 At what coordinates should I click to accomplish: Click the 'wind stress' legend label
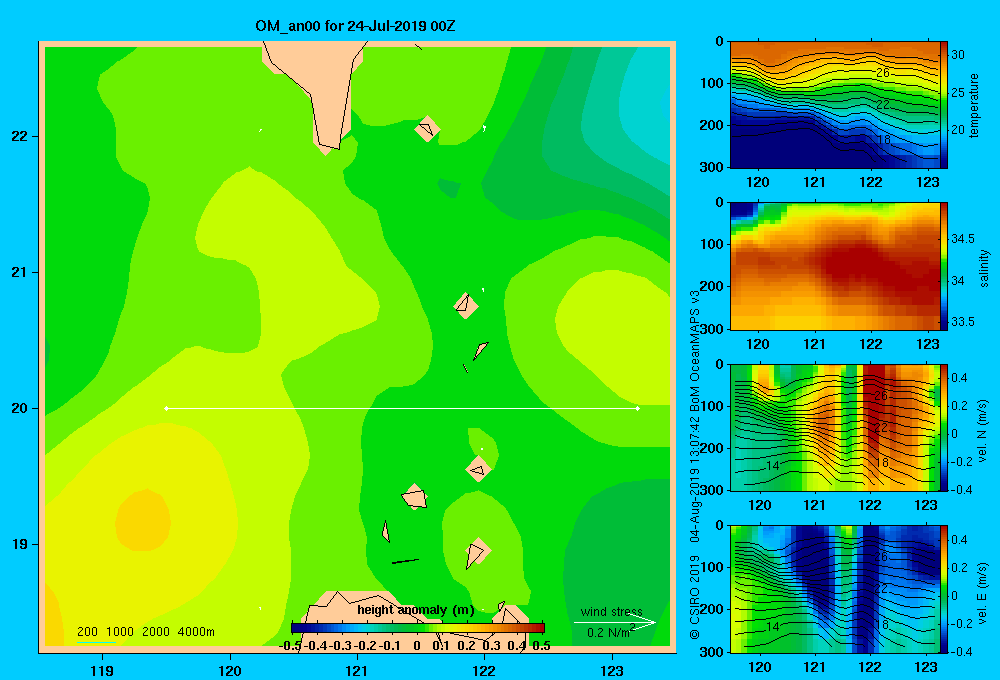(612, 611)
